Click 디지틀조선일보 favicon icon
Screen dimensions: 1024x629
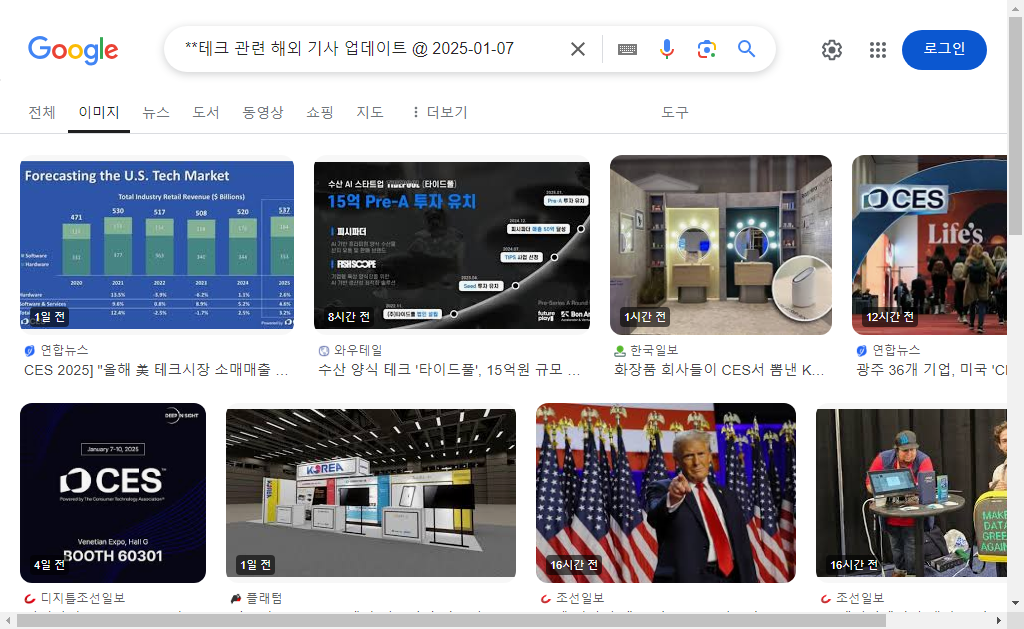click(x=29, y=598)
